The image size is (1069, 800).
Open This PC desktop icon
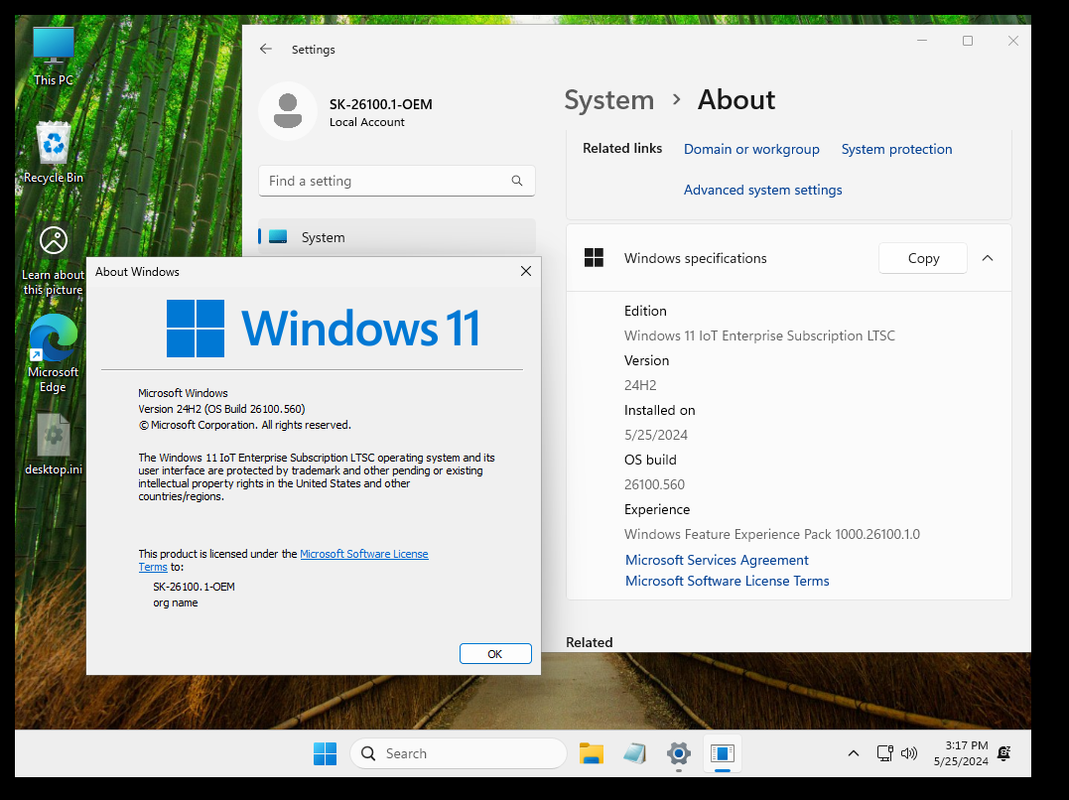[53, 57]
